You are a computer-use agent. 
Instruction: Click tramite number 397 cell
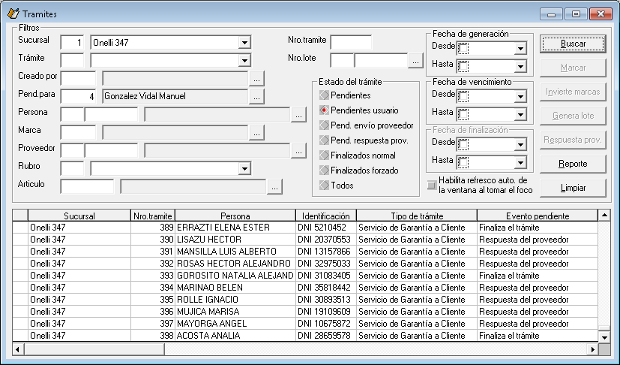tap(153, 323)
